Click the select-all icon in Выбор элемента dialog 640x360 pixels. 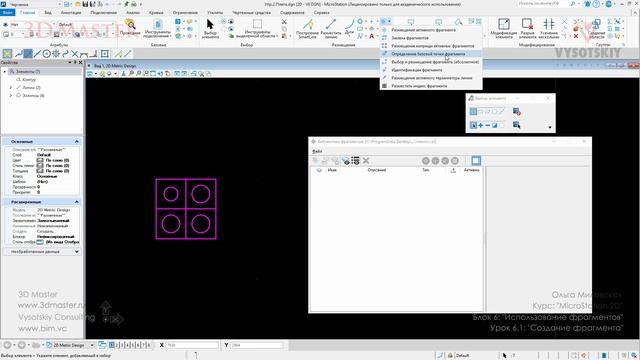(x=516, y=125)
